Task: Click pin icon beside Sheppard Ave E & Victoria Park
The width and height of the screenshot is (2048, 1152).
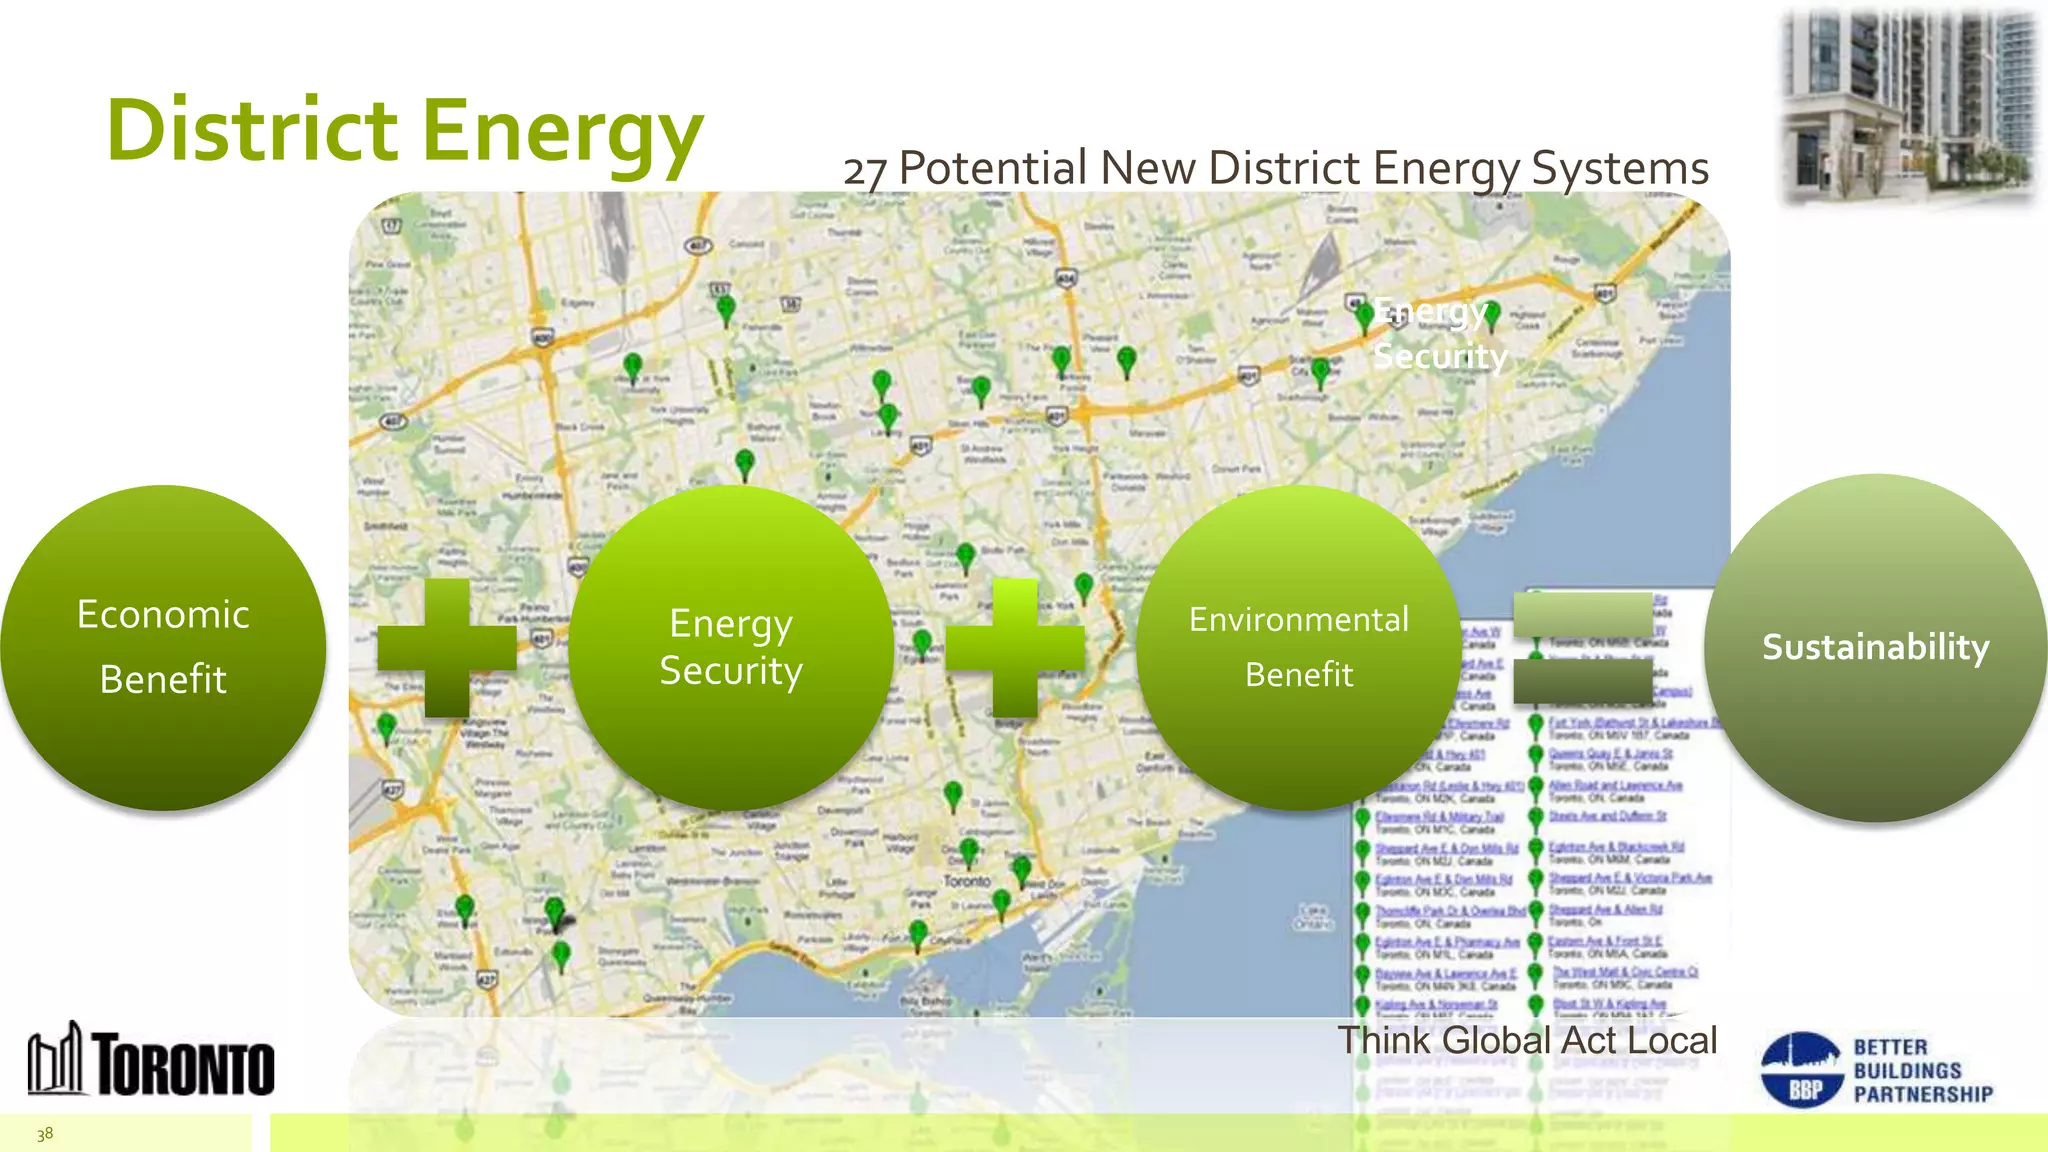Action: 1536,882
